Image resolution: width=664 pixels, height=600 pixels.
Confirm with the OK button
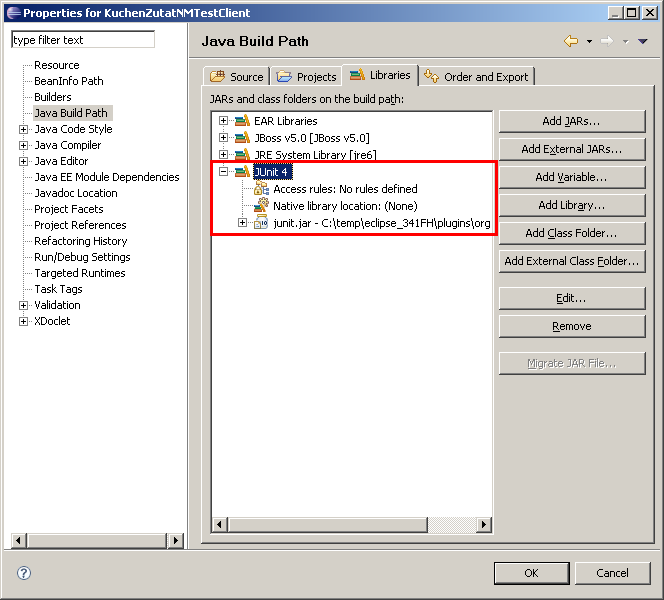tap(531, 573)
